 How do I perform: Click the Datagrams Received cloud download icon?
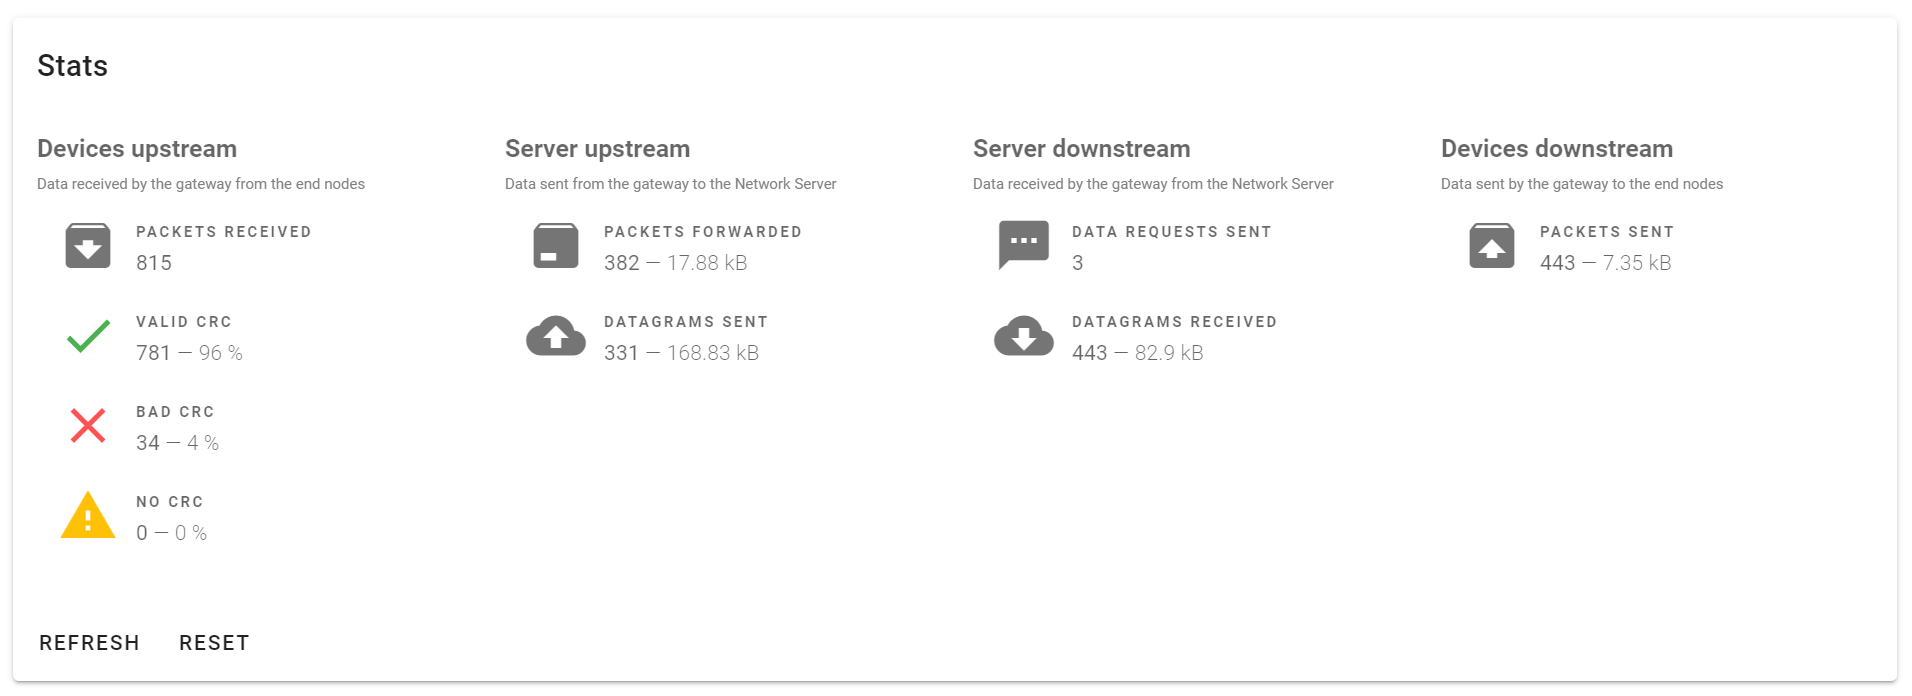tap(1024, 336)
